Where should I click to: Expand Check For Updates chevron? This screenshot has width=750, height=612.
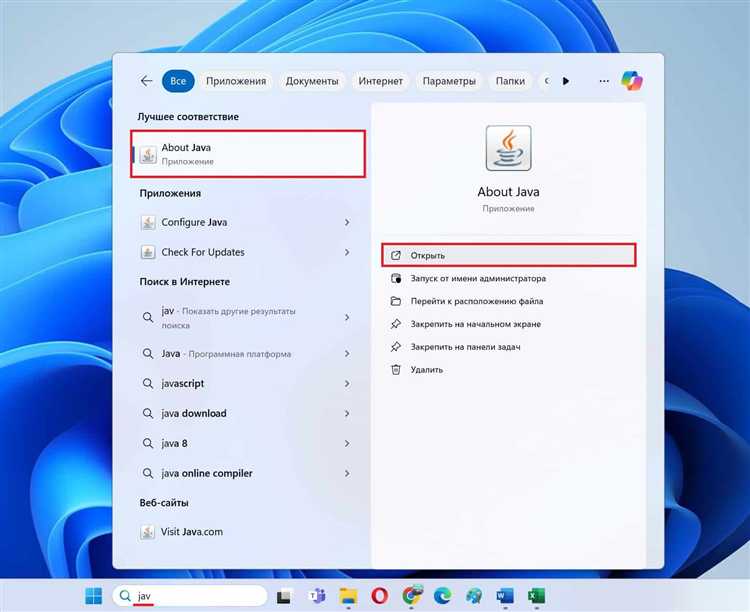pos(347,252)
